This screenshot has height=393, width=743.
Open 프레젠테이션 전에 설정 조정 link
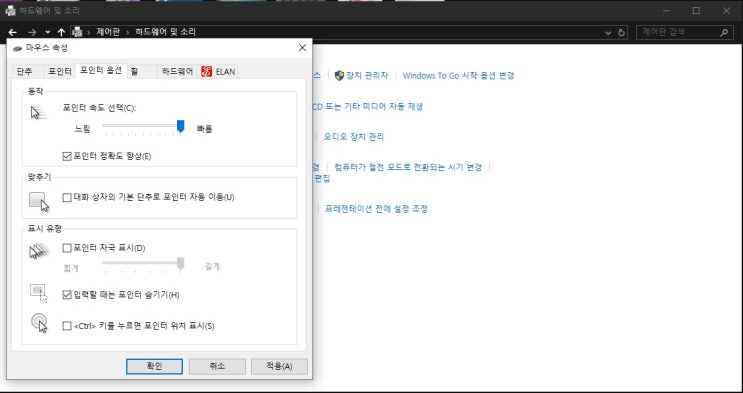coord(376,209)
